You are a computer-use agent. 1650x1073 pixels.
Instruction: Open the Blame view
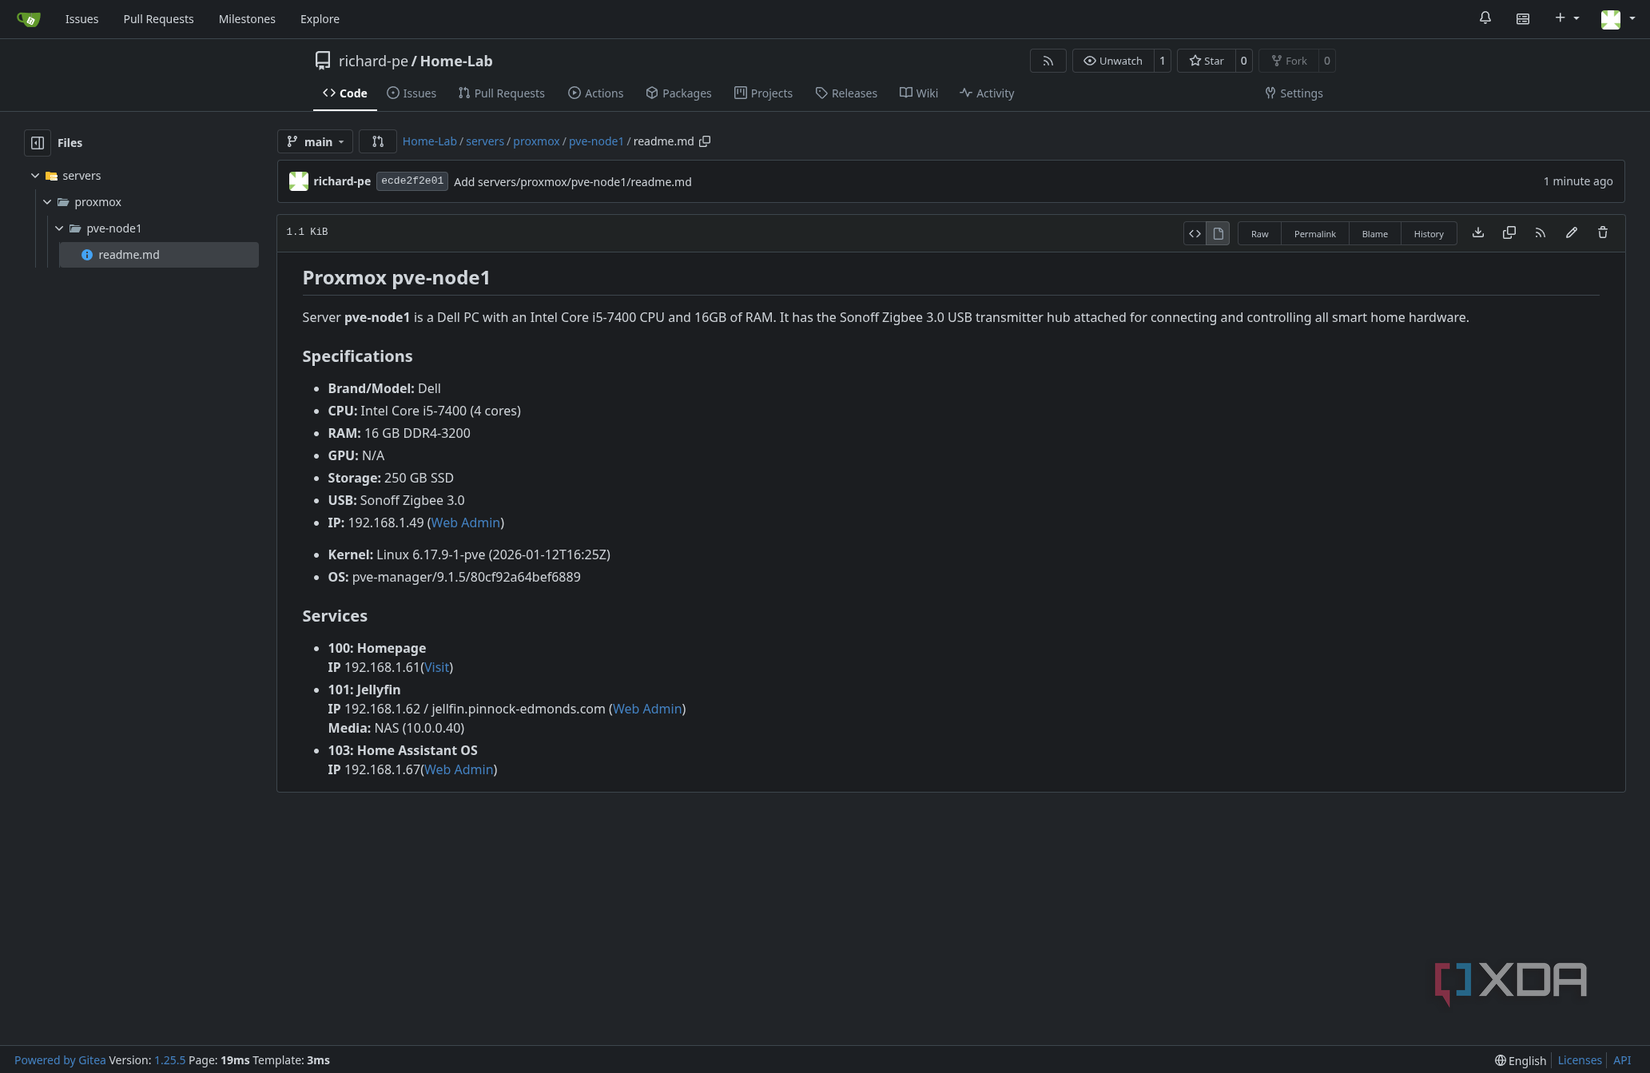pyautogui.click(x=1374, y=233)
